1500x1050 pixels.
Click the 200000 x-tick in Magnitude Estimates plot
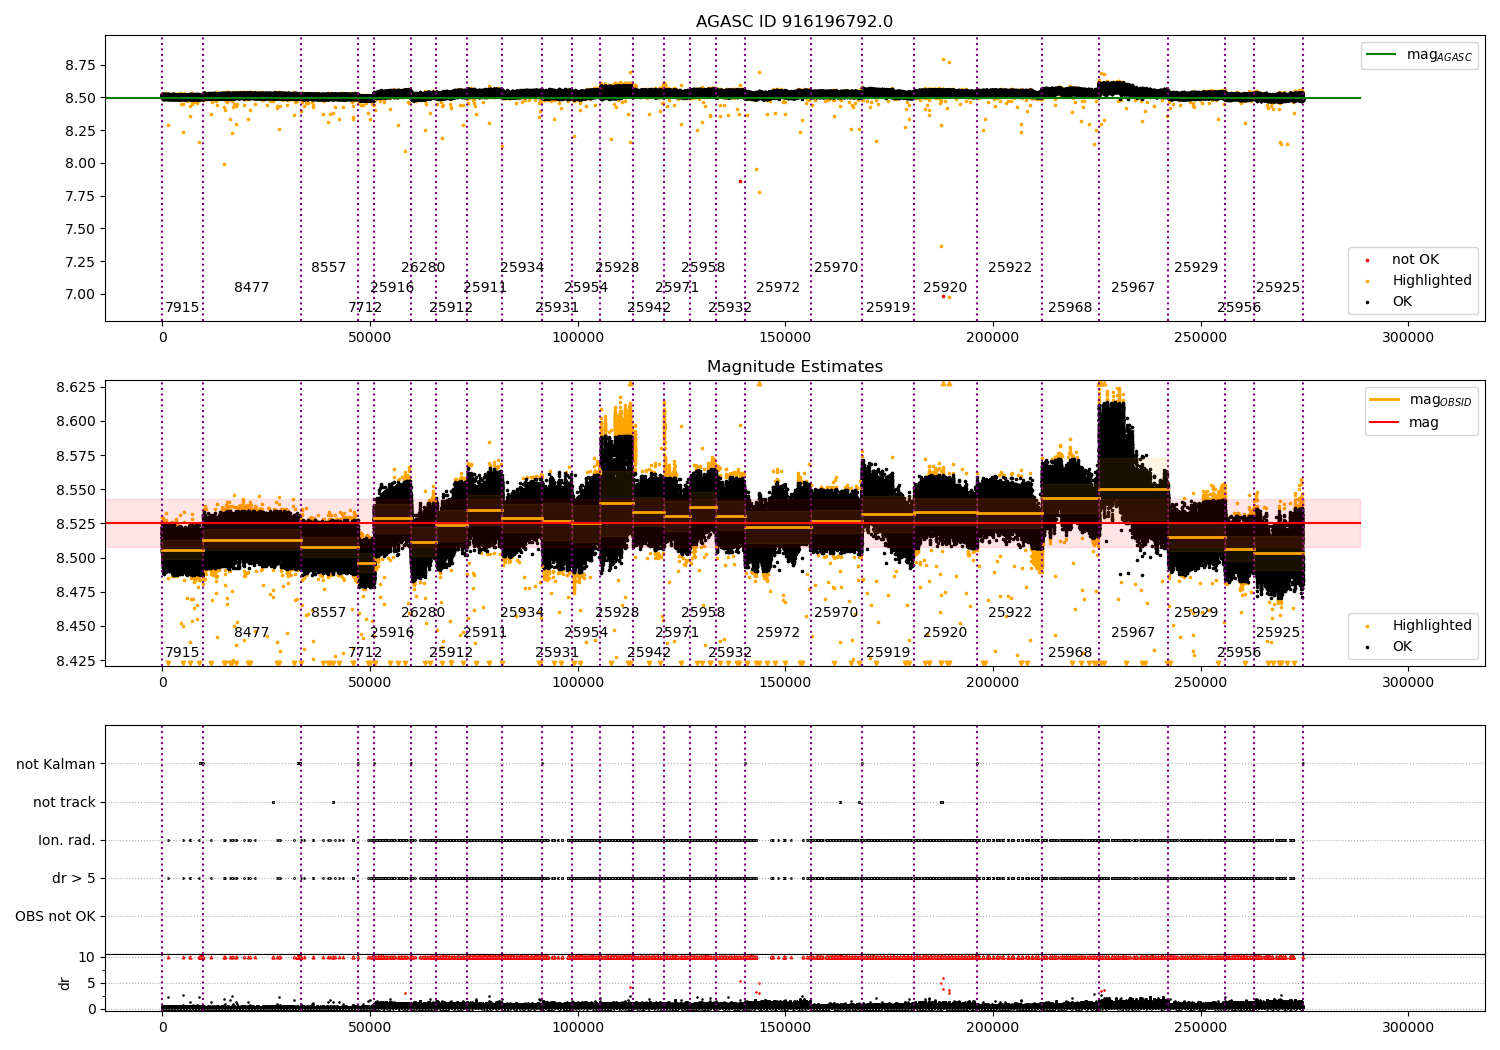tap(992, 683)
